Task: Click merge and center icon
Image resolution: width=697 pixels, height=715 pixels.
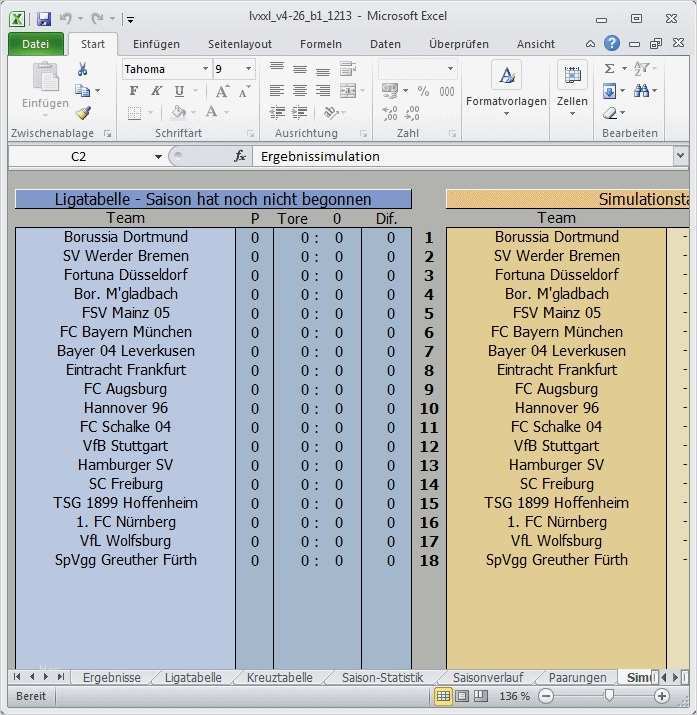Action: (x=348, y=91)
